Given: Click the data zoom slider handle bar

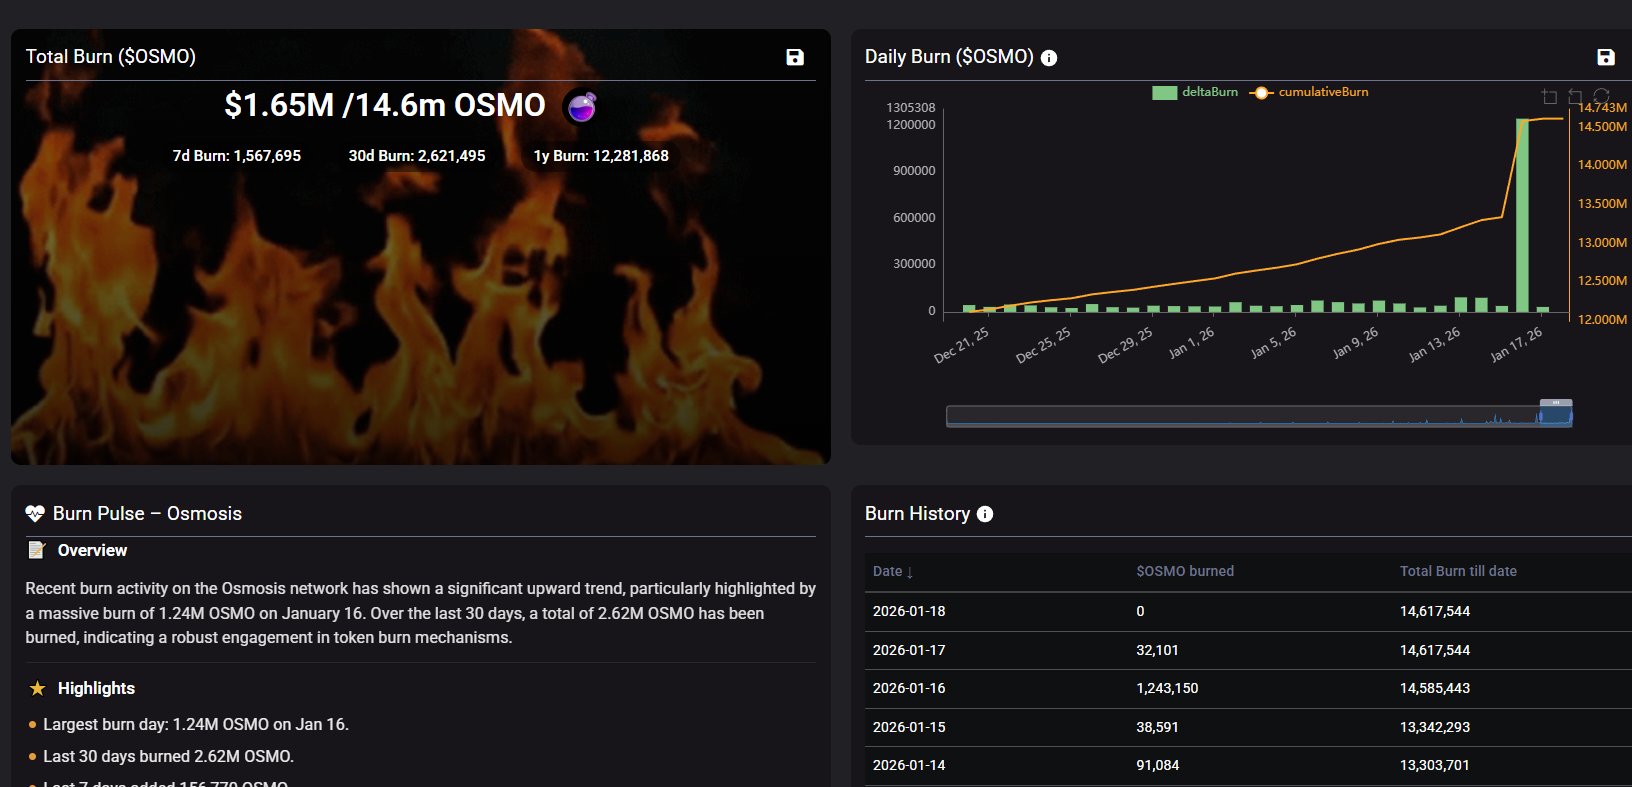Looking at the screenshot, I should click(1555, 402).
